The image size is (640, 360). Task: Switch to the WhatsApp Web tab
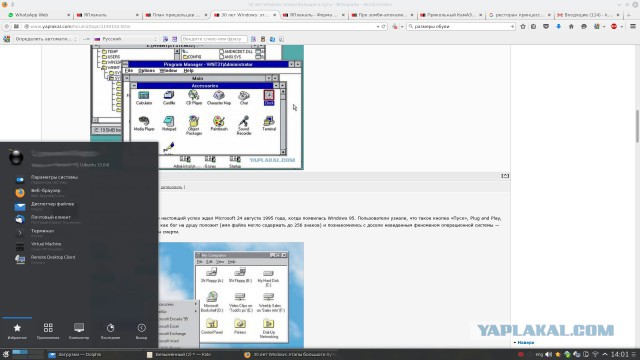(x=38, y=15)
